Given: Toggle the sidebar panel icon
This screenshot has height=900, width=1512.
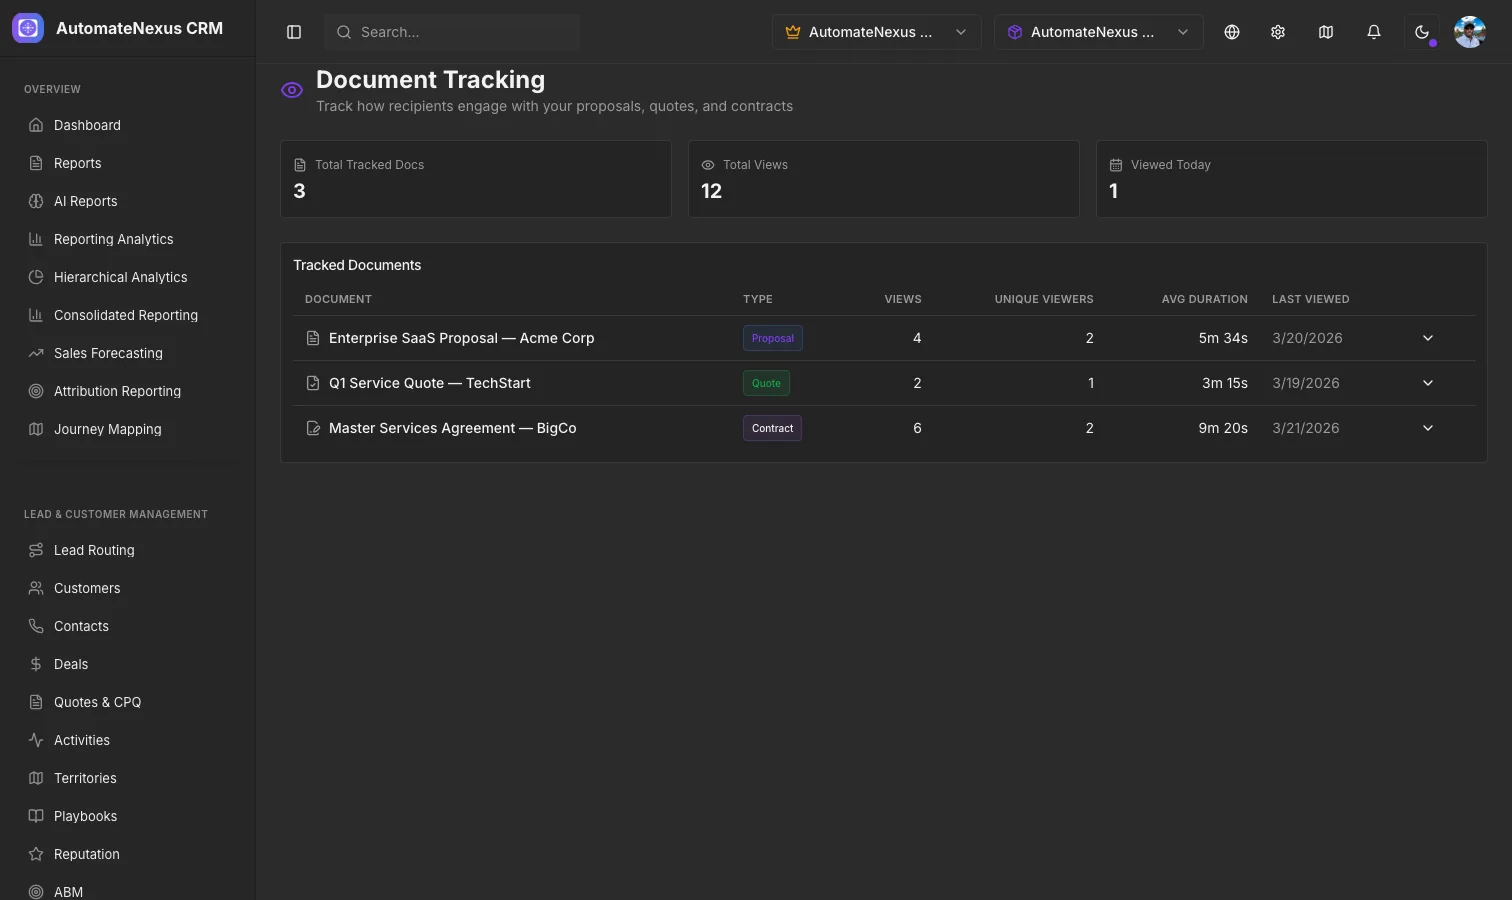Looking at the screenshot, I should coord(294,32).
